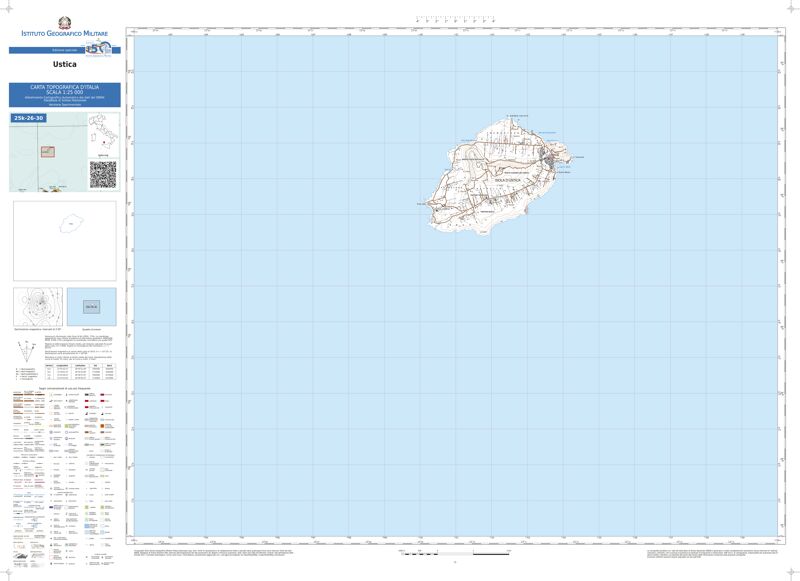Click the 'Carta Topografica d'Italia' blue banner
The image size is (800, 581).
click(x=65, y=94)
